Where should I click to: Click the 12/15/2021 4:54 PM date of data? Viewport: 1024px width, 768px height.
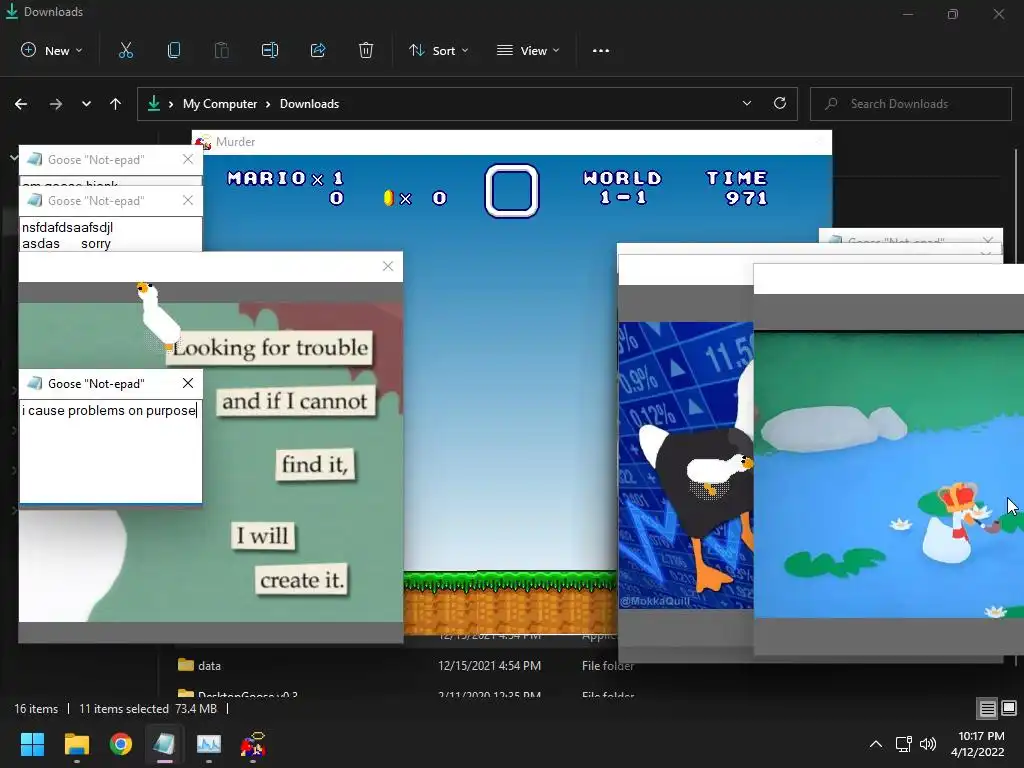pyautogui.click(x=489, y=665)
